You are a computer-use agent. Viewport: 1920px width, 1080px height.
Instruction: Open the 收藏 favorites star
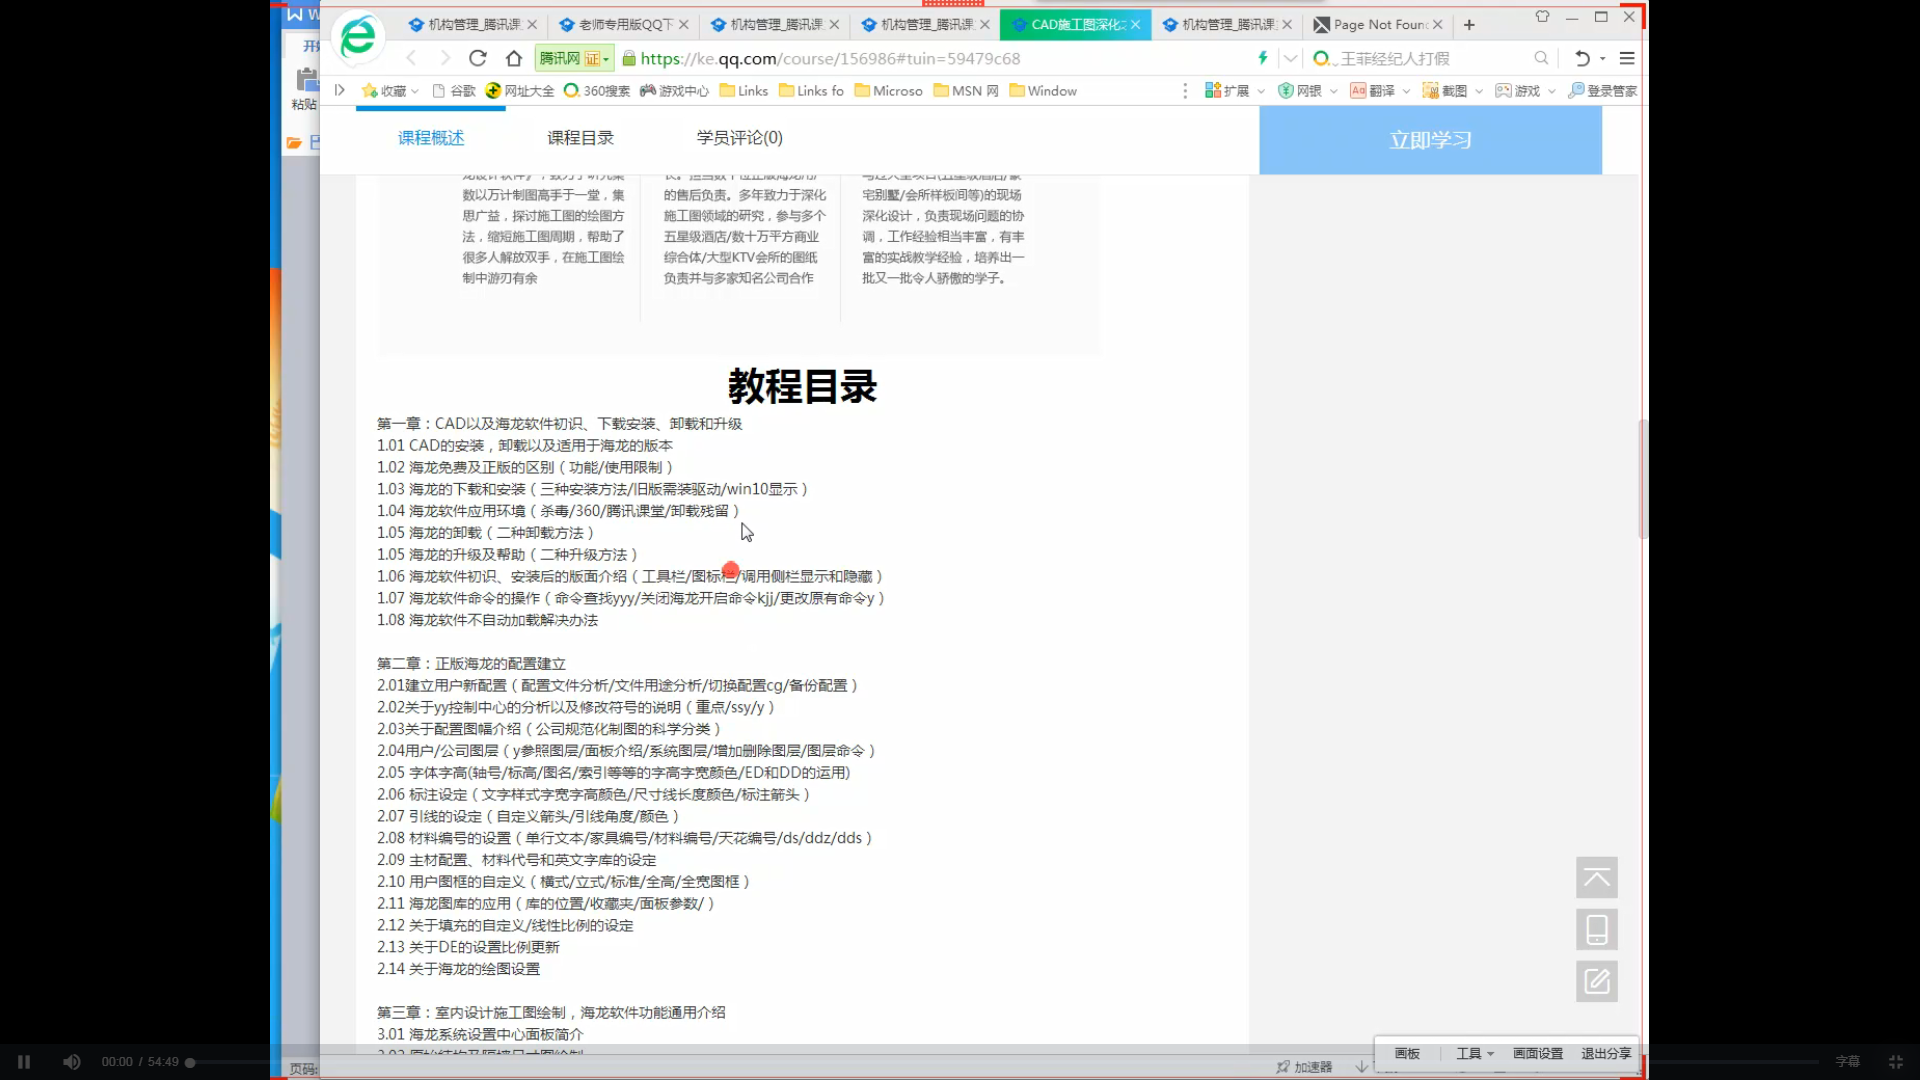369,90
